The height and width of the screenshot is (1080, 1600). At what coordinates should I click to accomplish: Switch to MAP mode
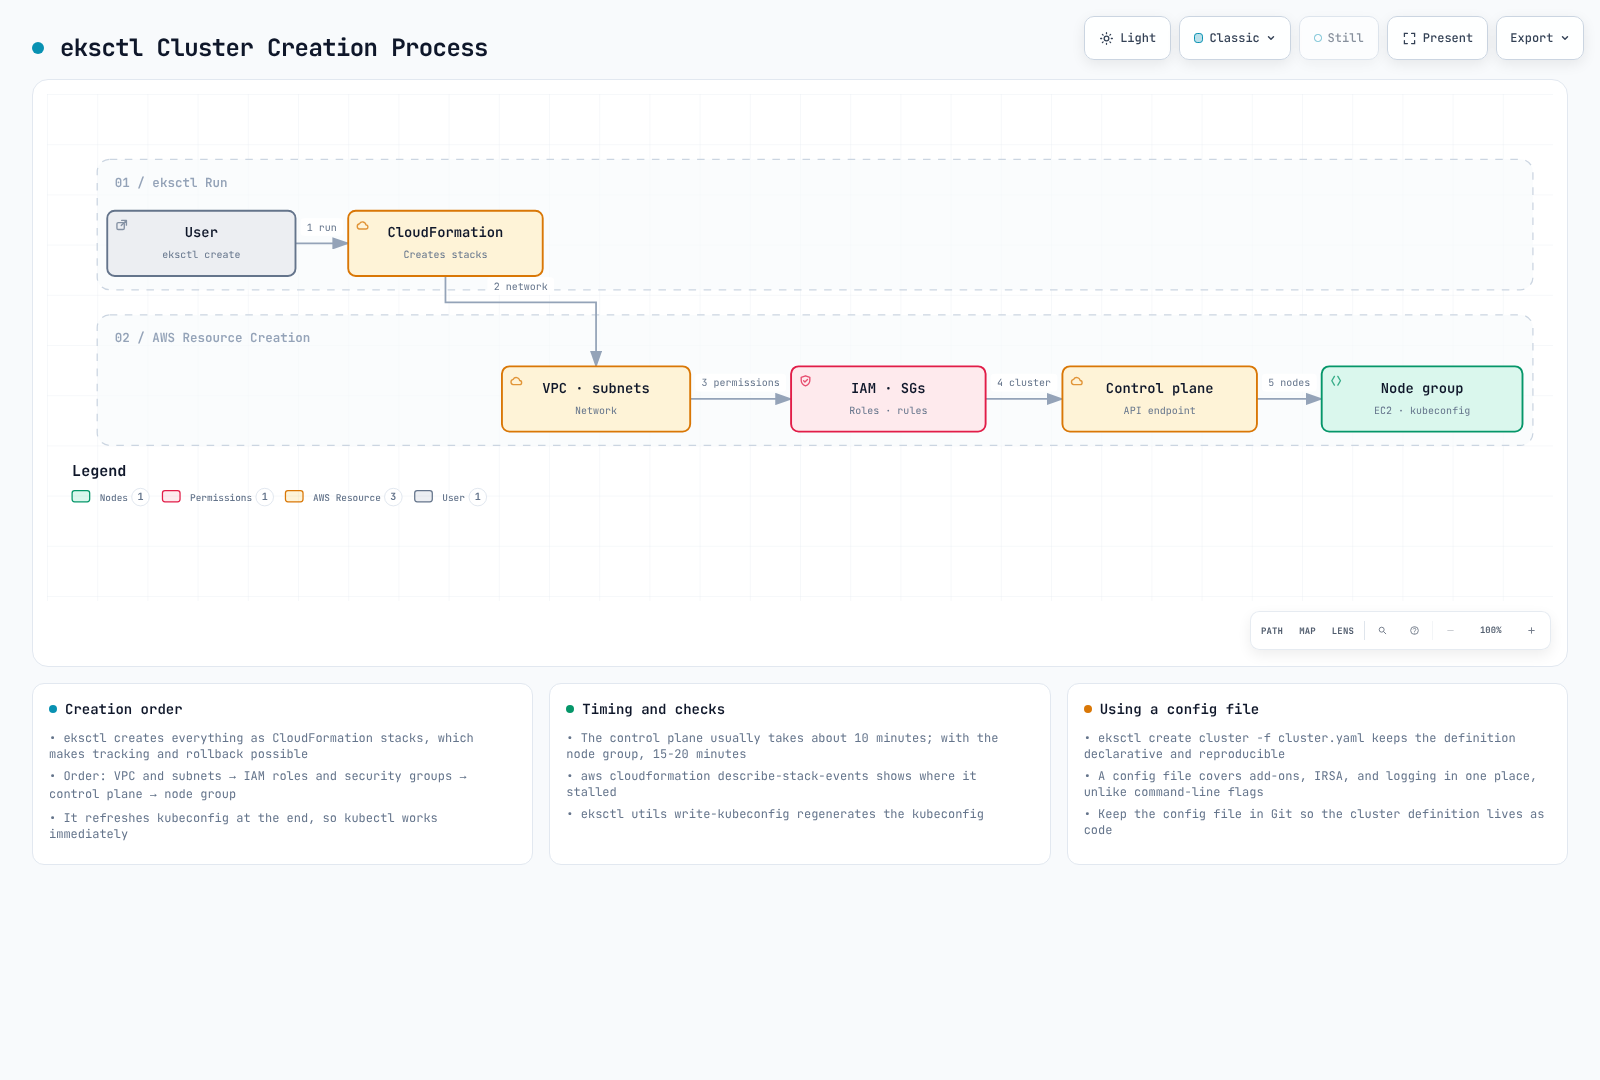coord(1307,631)
